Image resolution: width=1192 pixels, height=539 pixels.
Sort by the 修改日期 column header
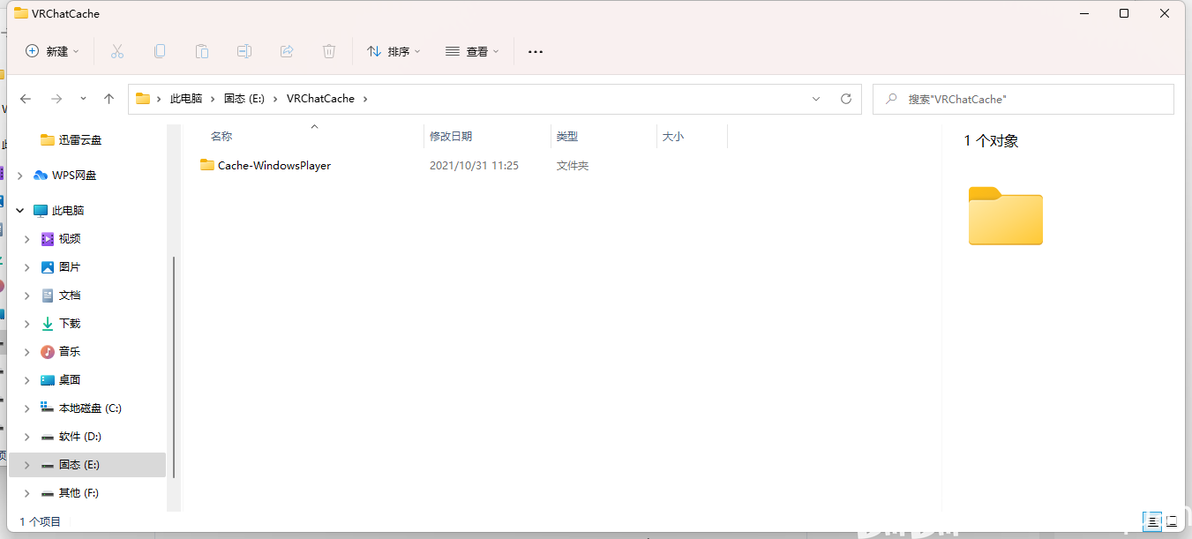[451, 136]
